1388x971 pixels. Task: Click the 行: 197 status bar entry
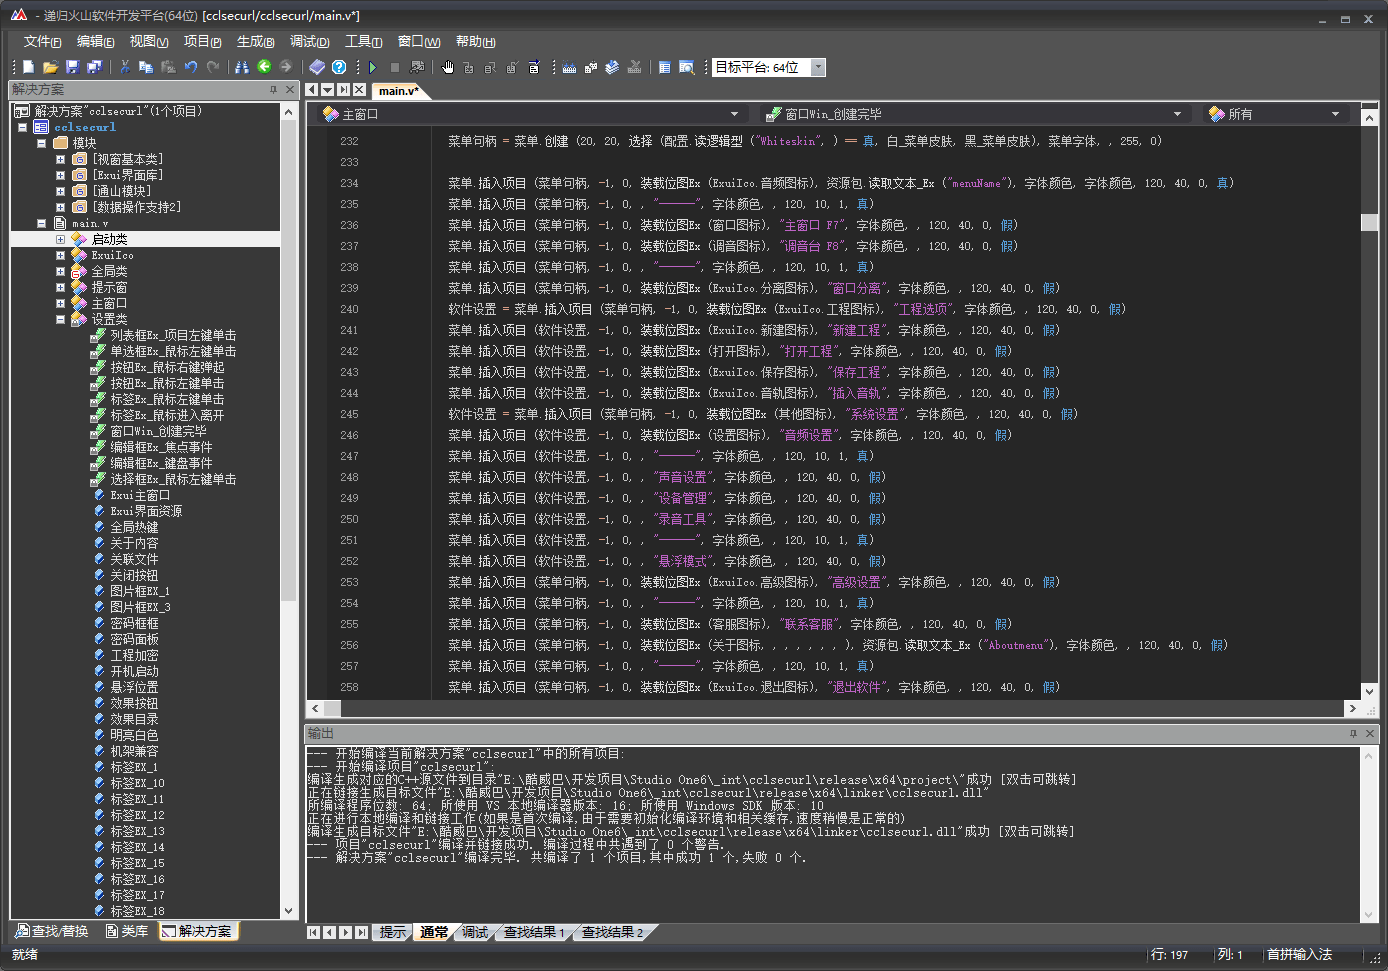pyautogui.click(x=1169, y=955)
